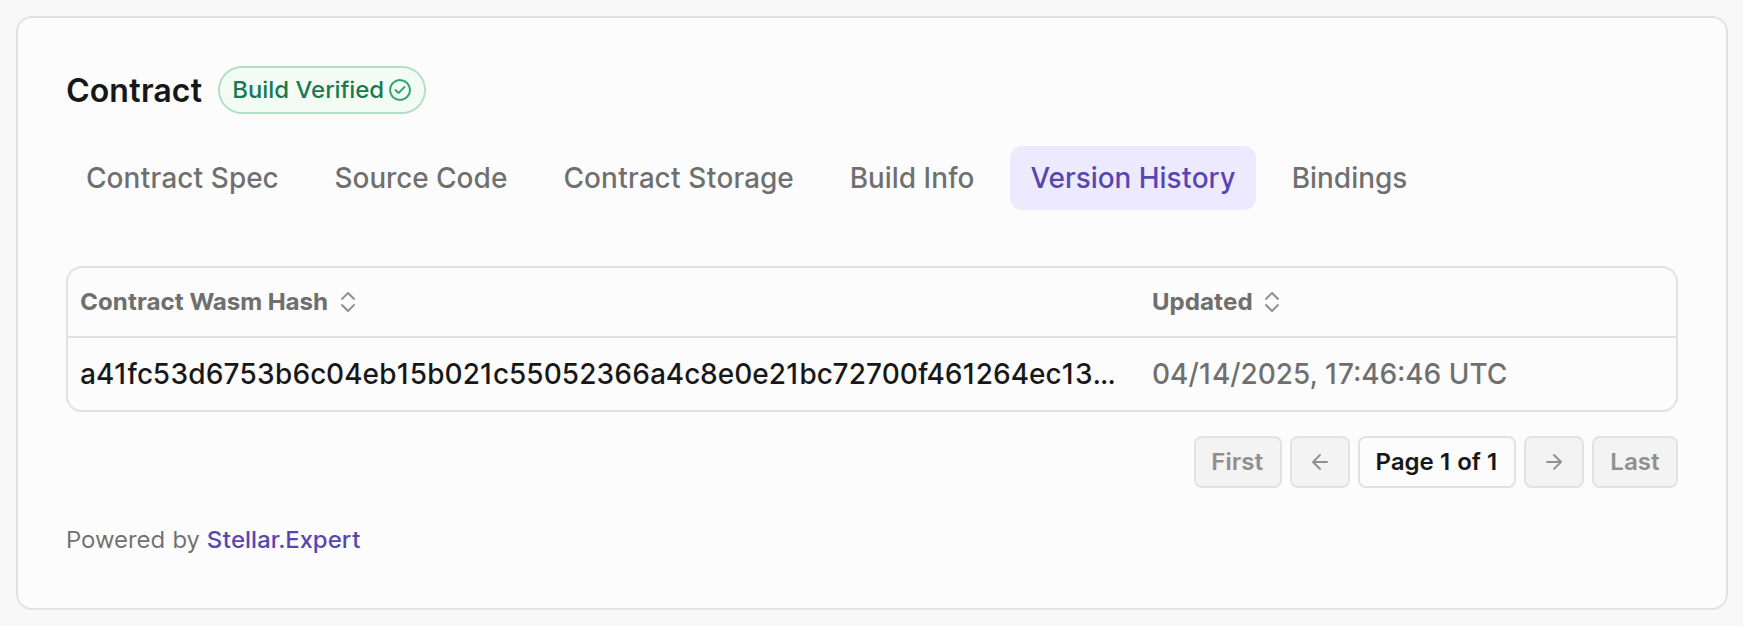
Task: Click the active Version History tab
Action: (x=1132, y=178)
